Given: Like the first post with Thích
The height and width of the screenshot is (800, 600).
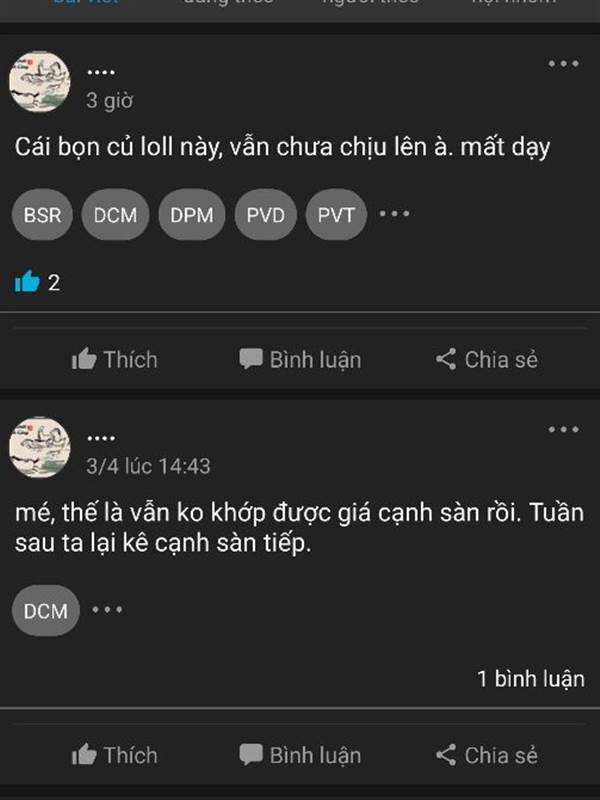Looking at the screenshot, I should (114, 360).
